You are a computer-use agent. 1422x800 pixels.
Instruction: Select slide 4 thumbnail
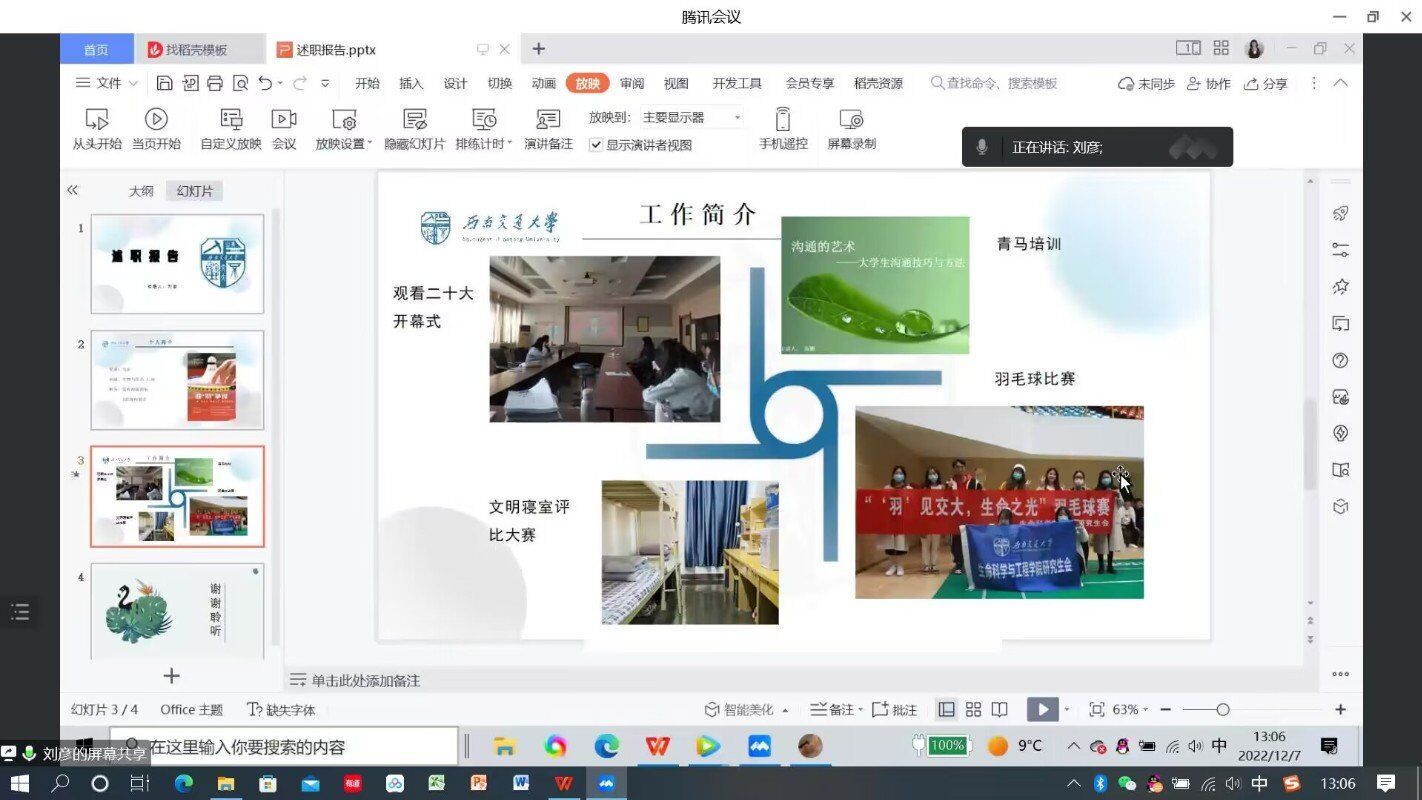pyautogui.click(x=177, y=611)
